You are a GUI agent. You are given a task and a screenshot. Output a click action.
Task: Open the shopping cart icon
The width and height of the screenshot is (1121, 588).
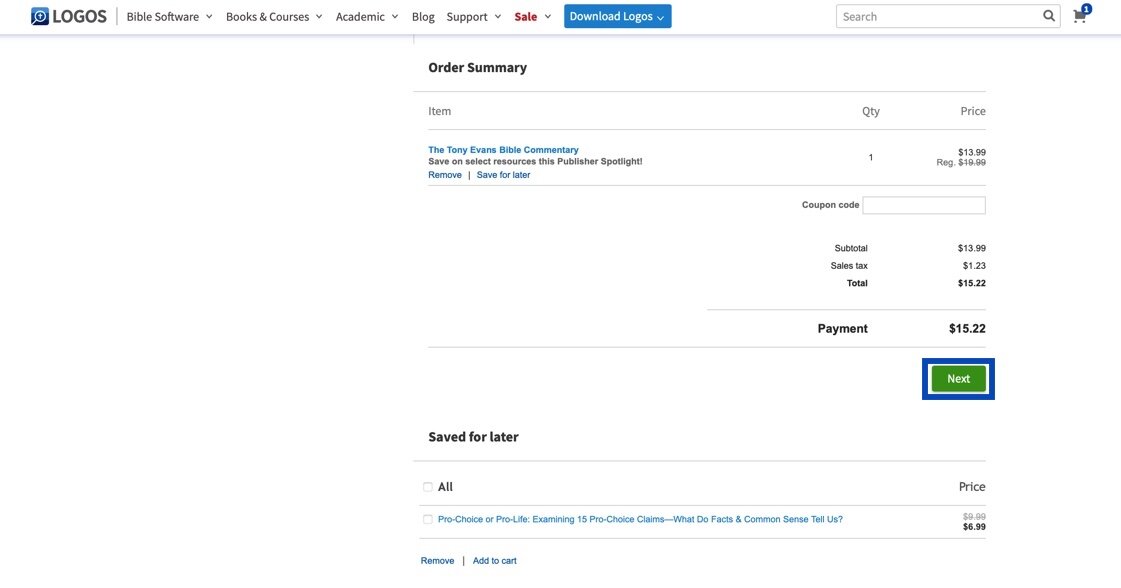coord(1080,16)
